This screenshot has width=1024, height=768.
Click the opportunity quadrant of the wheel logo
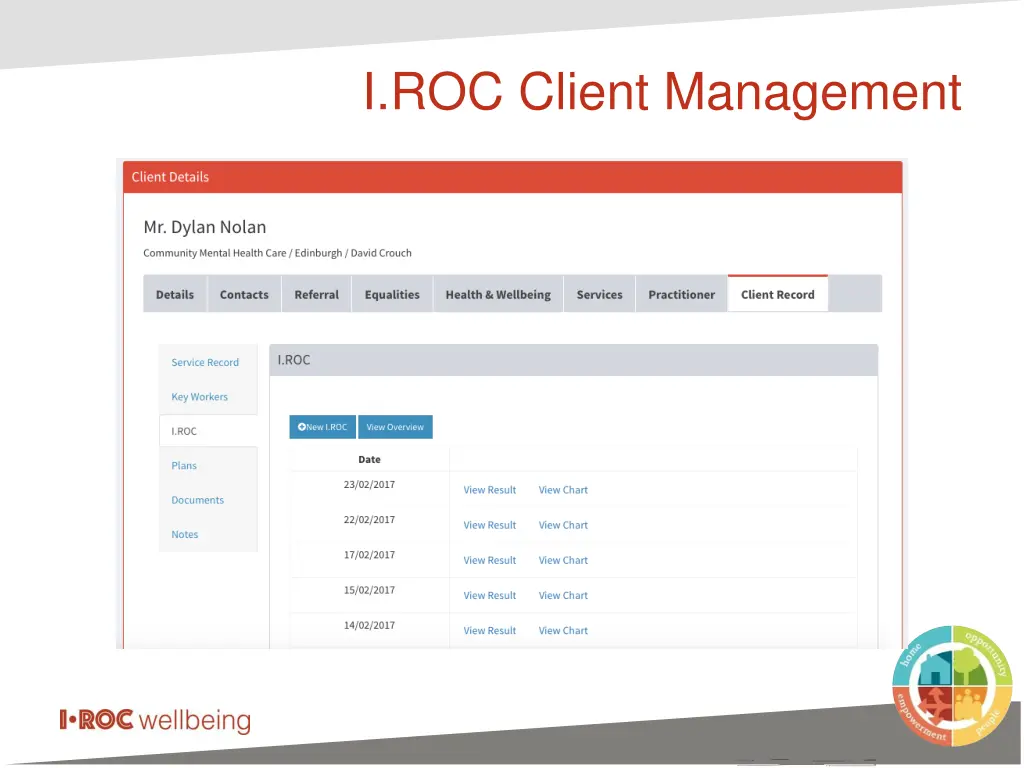983,656
